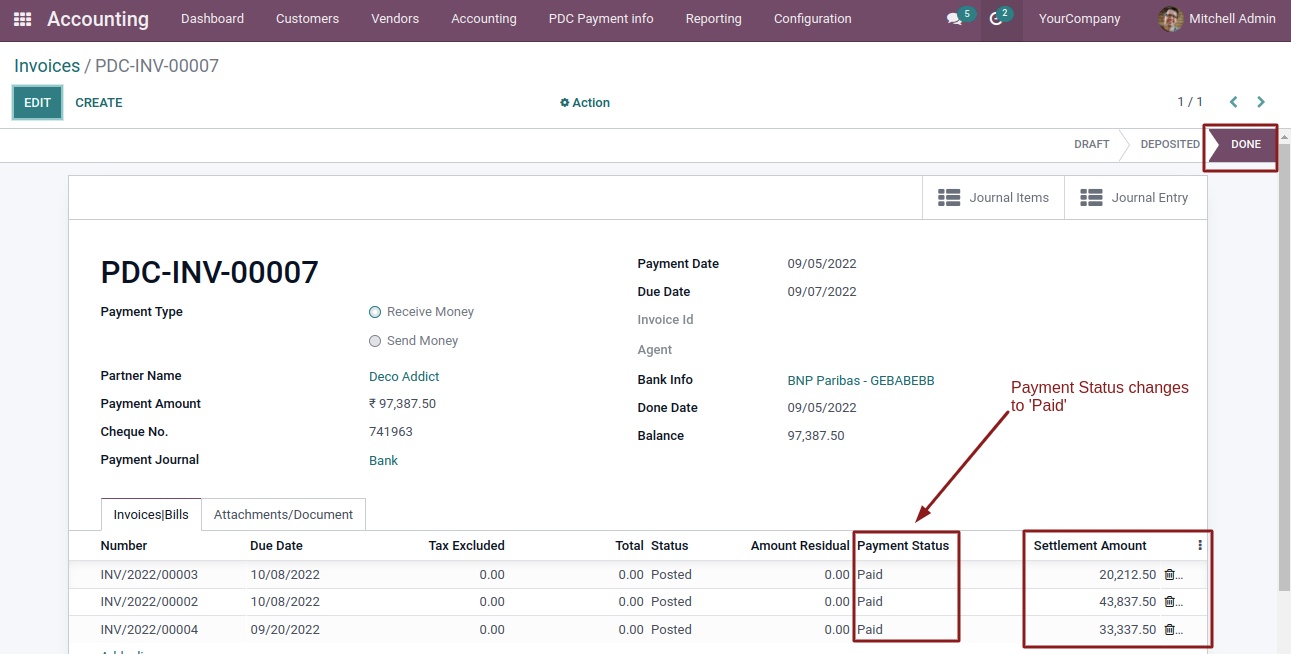Click Mitchell Admin avatar picture
This screenshot has width=1291, height=654.
pyautogui.click(x=1170, y=19)
